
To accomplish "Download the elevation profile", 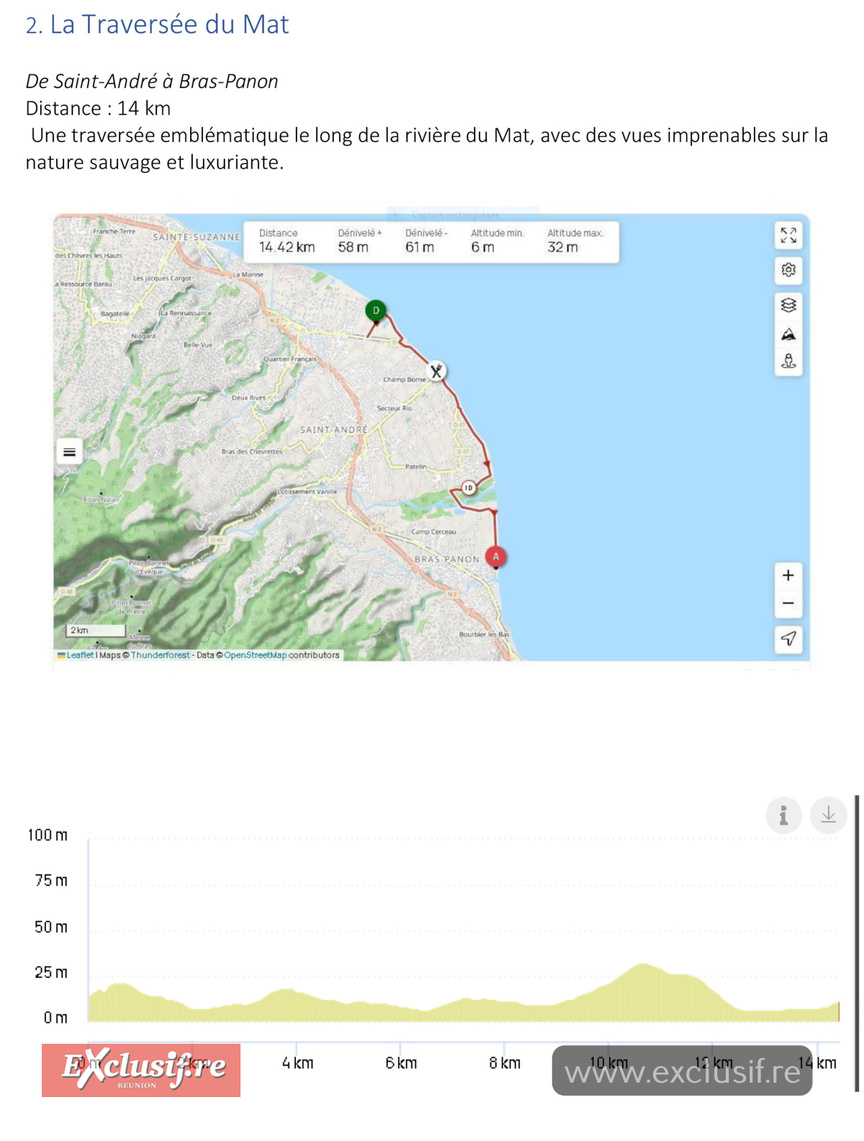I will pos(827,815).
